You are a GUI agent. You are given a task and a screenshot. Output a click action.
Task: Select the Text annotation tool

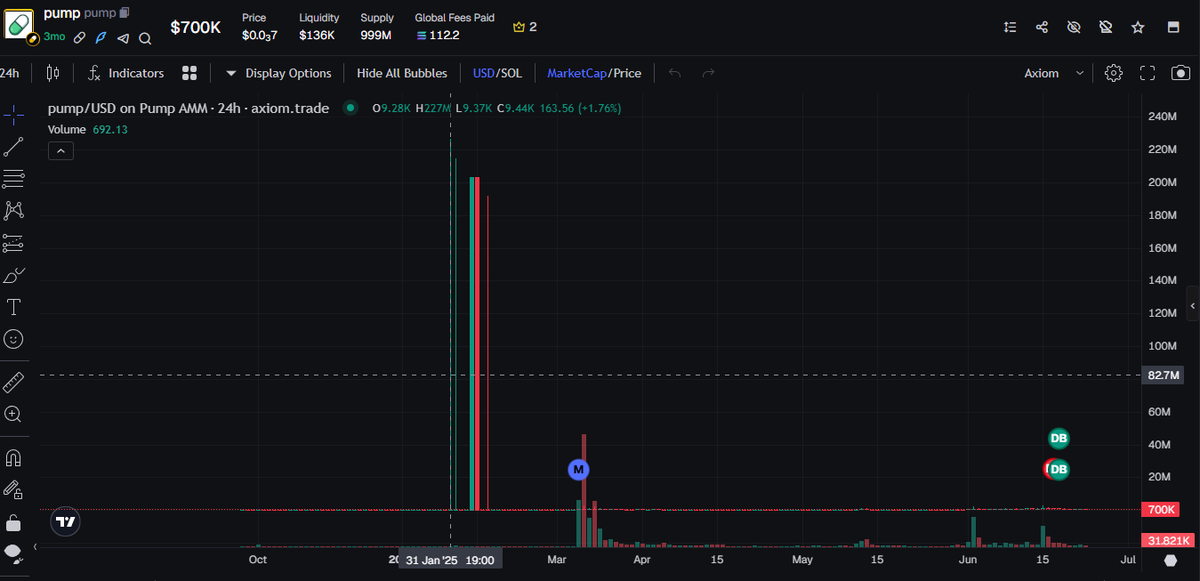(x=14, y=307)
